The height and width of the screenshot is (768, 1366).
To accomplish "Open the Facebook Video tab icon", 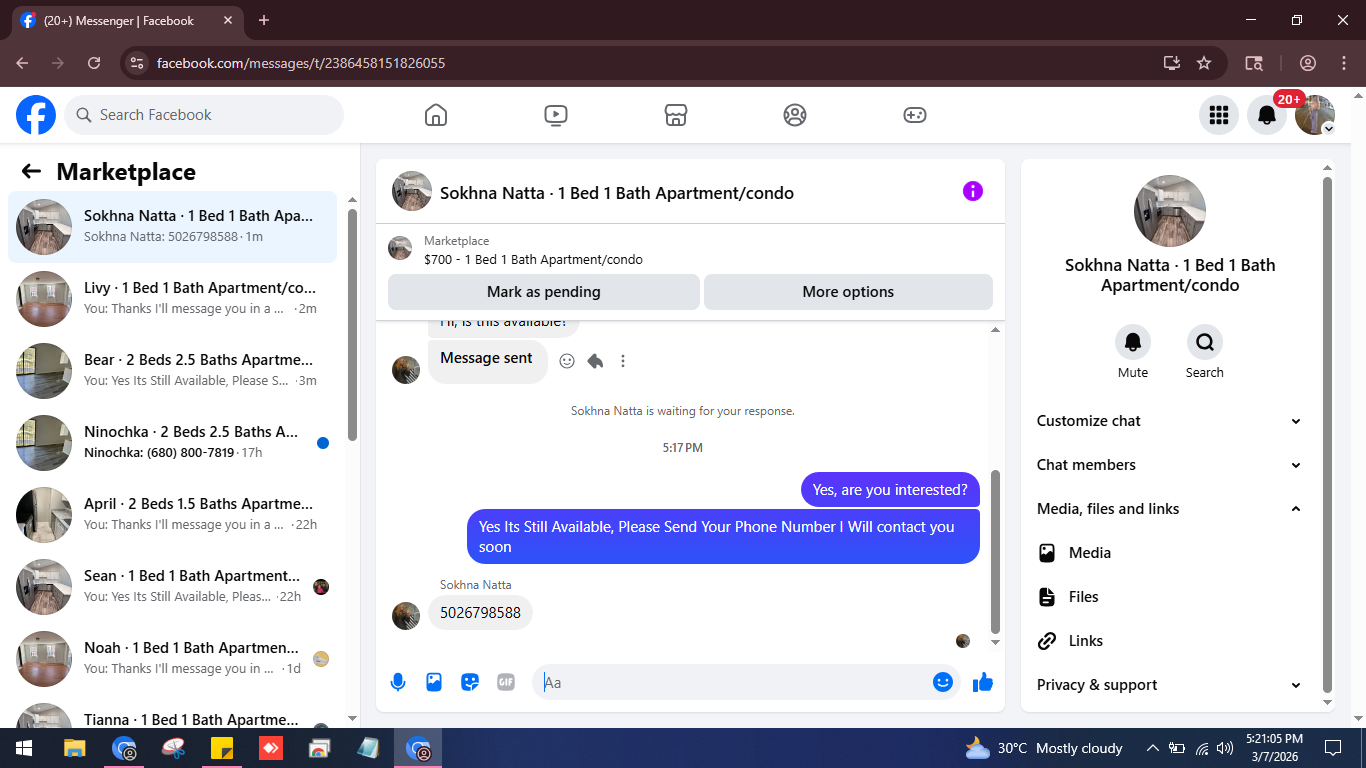I will [x=556, y=115].
